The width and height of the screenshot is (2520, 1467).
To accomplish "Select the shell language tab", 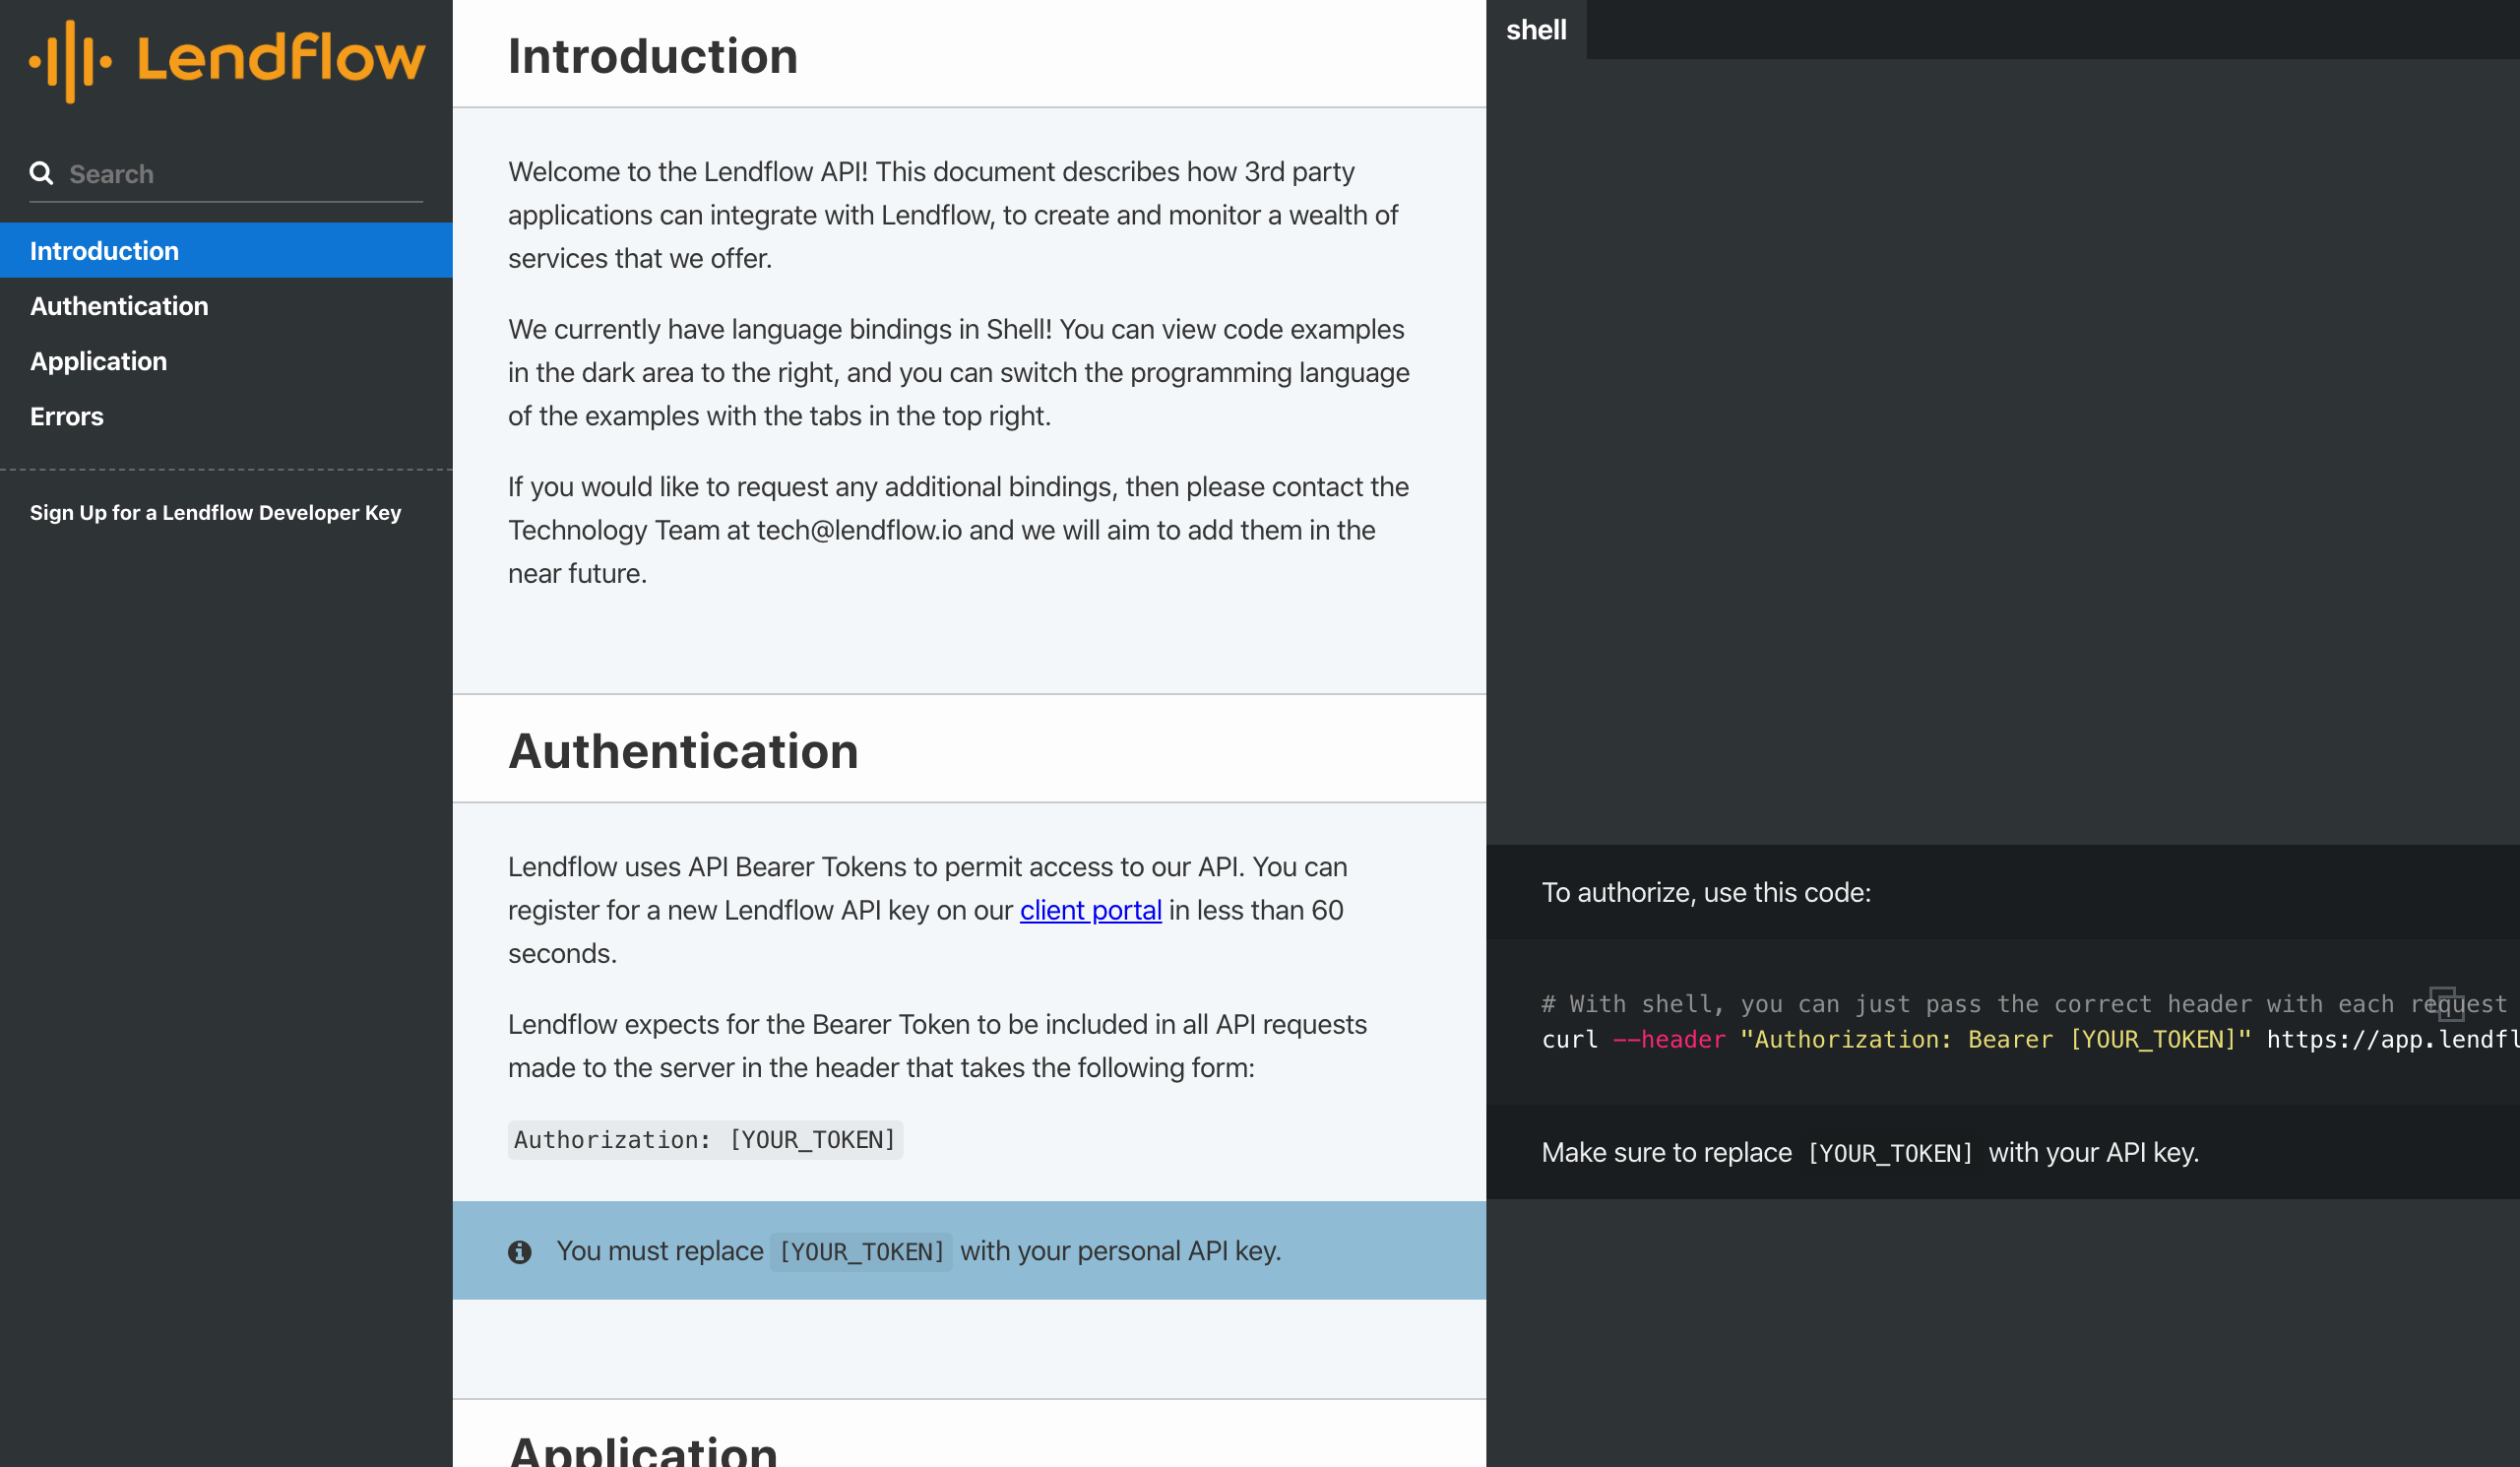I will coord(1536,30).
